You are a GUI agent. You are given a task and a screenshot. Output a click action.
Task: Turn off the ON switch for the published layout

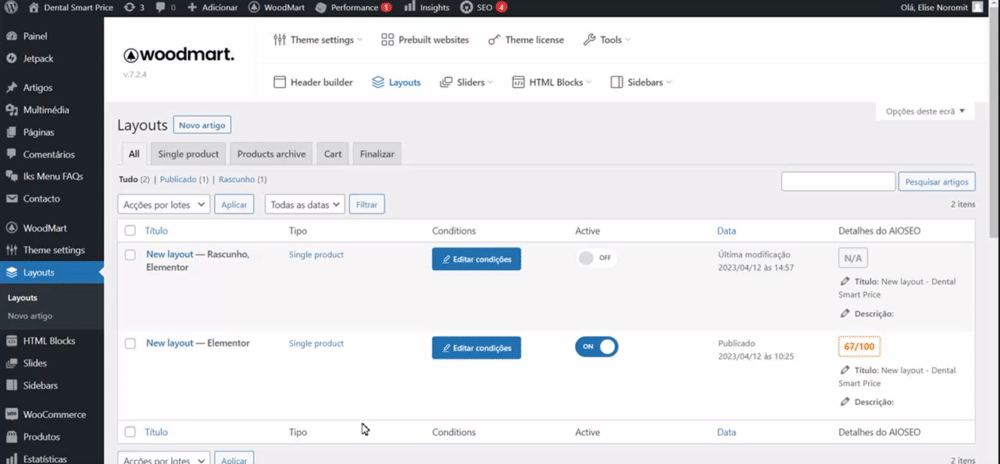pyautogui.click(x=596, y=347)
